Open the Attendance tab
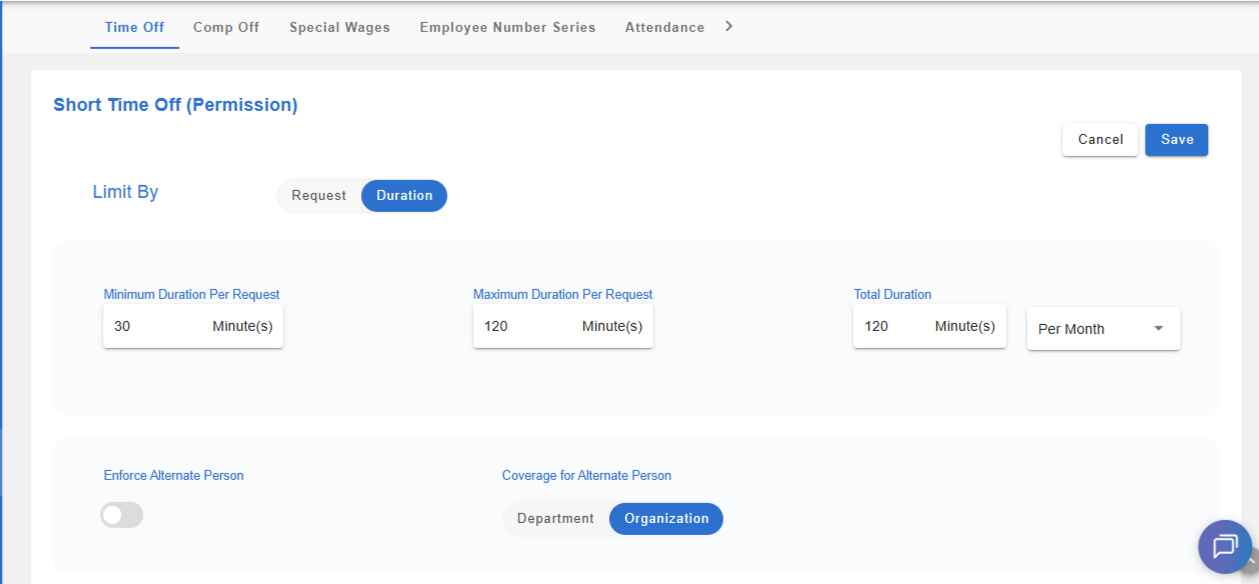Image resolution: width=1259 pixels, height=584 pixels. (664, 27)
